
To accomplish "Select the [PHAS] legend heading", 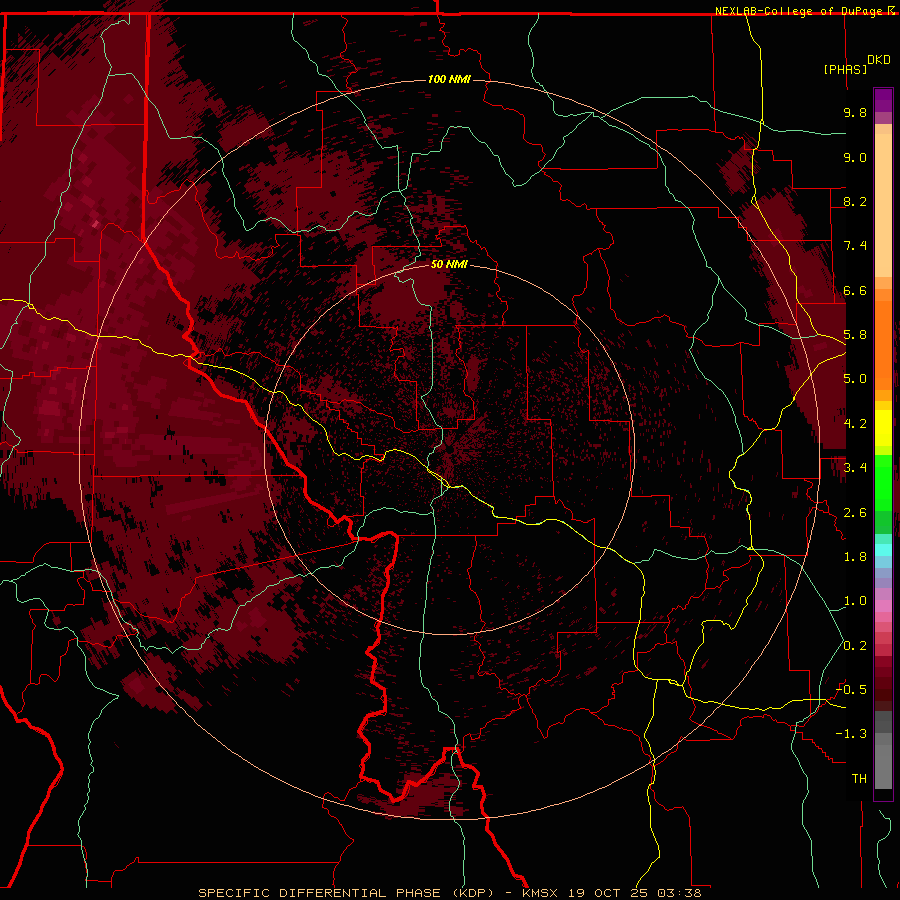I will point(845,69).
